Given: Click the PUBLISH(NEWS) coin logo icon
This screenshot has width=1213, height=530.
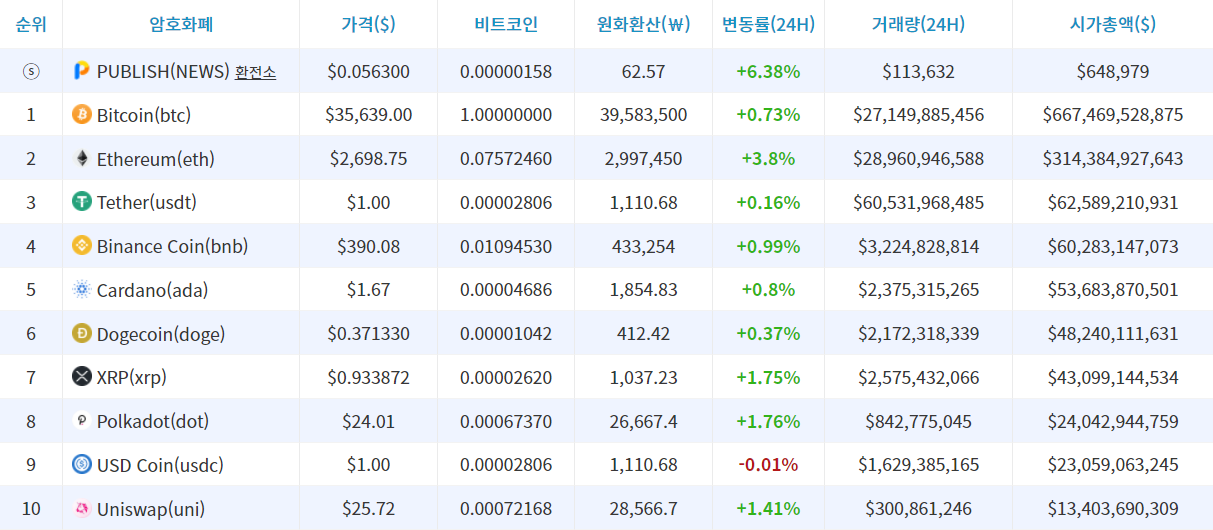Looking at the screenshot, I should pyautogui.click(x=82, y=71).
